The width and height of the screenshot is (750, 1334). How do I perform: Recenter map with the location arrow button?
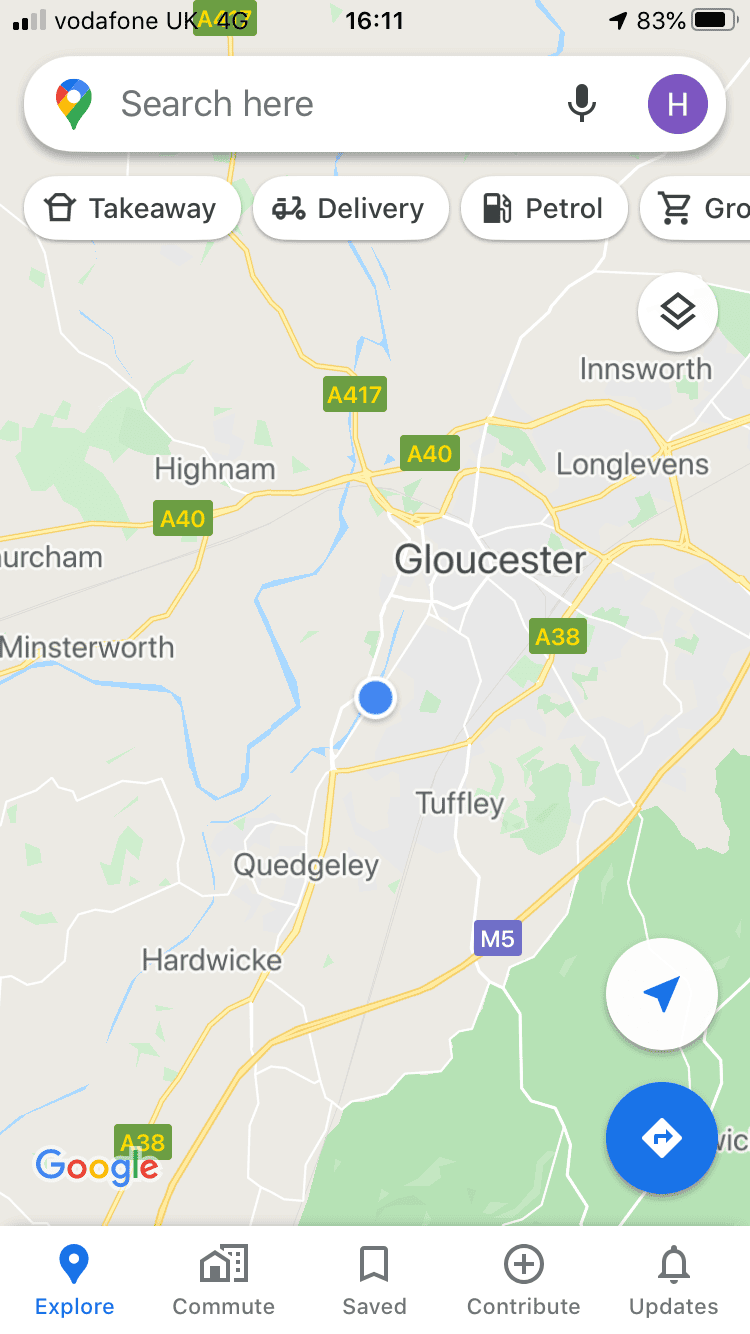pyautogui.click(x=662, y=994)
